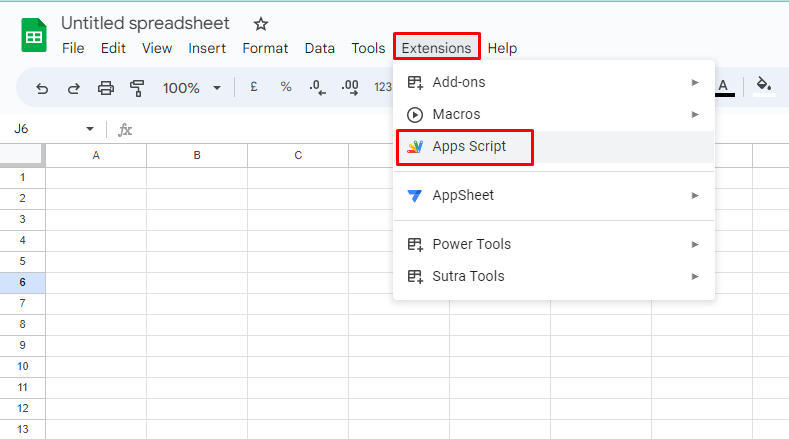Select column C header
789x439 pixels.
click(x=298, y=156)
